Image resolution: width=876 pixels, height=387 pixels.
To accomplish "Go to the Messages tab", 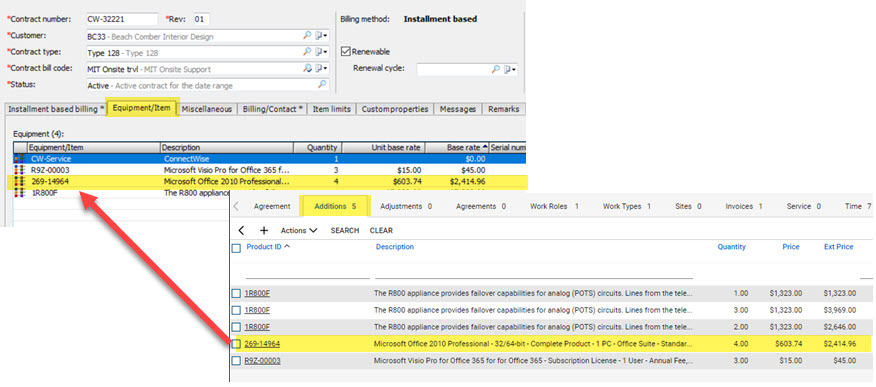I will pos(458,109).
